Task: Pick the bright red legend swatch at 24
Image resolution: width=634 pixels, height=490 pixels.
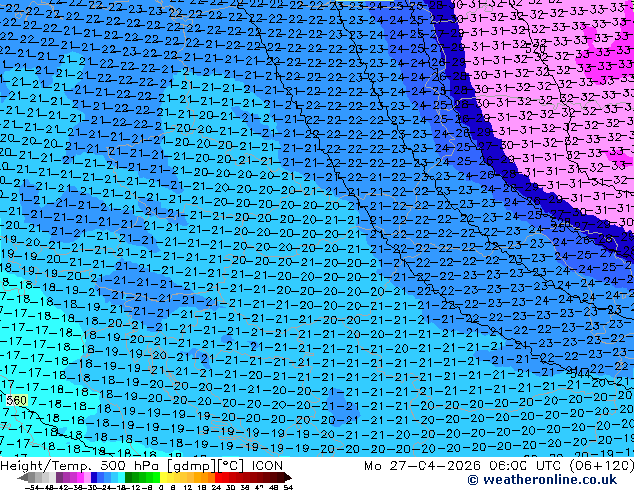Action: click(218, 477)
